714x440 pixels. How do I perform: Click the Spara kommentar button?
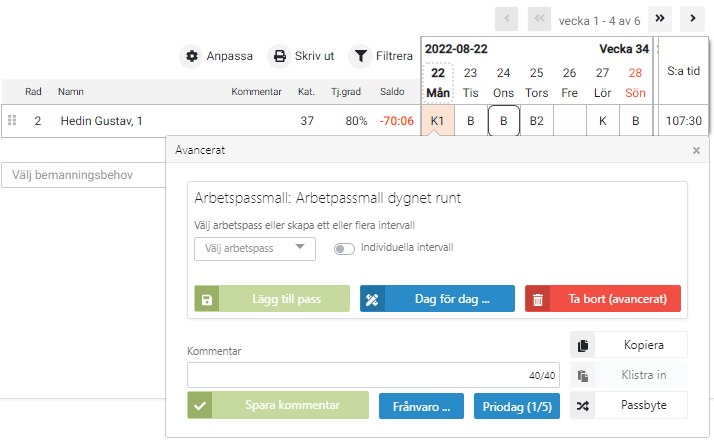click(278, 405)
